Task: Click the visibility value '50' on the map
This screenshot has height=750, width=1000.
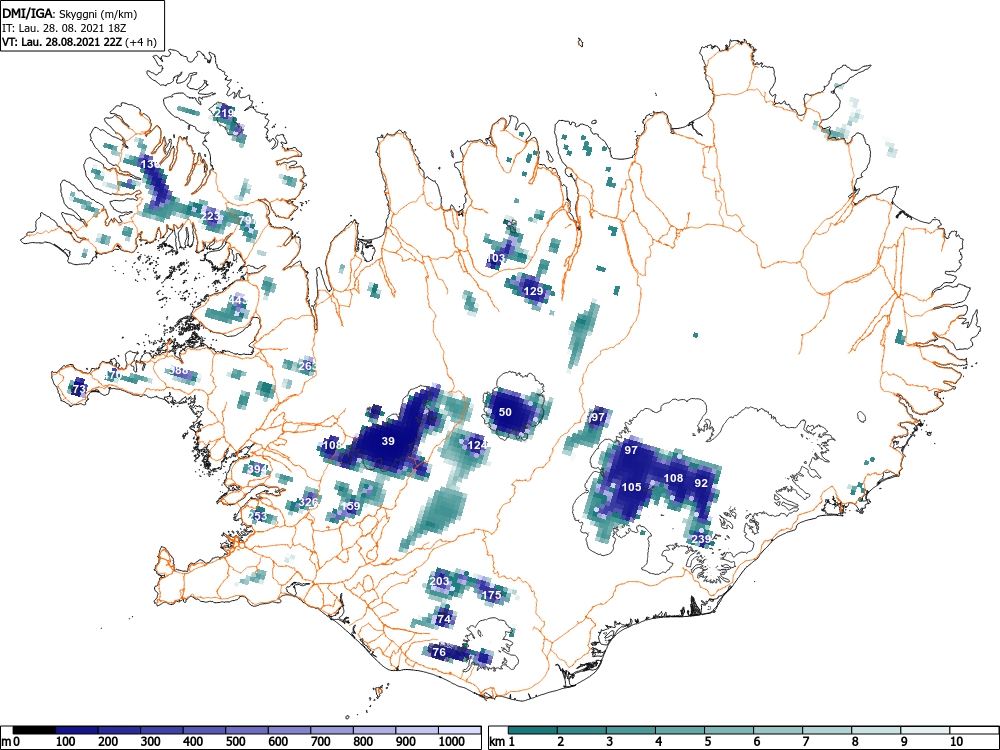Action: tap(504, 412)
